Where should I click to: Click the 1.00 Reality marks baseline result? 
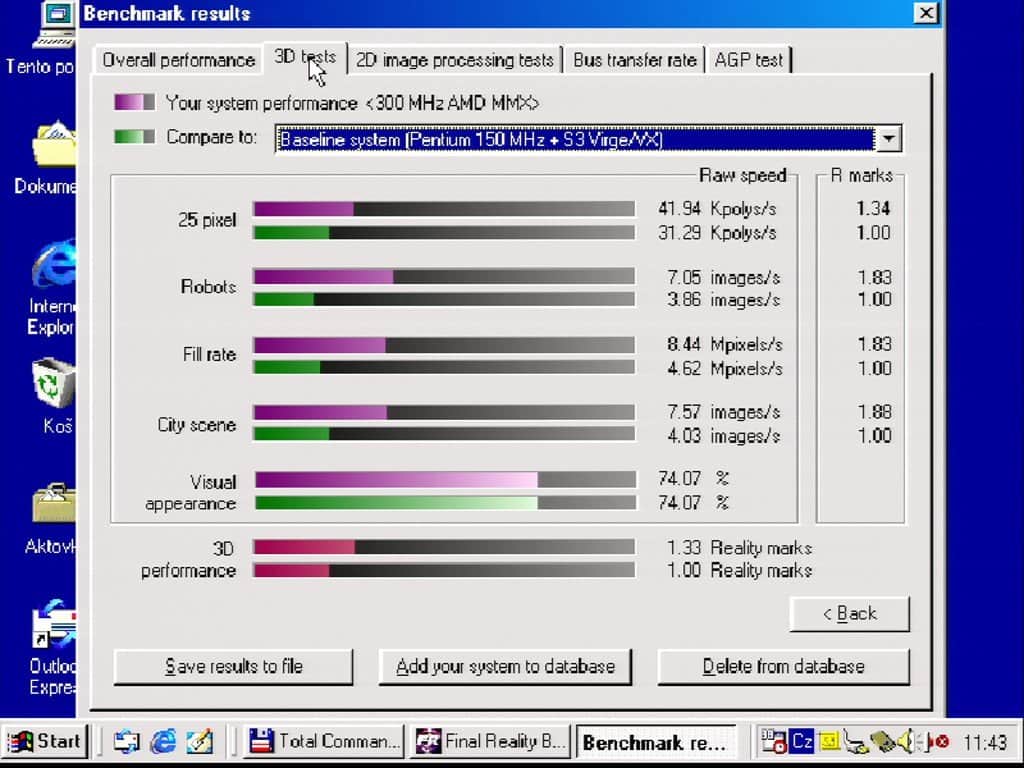(739, 570)
